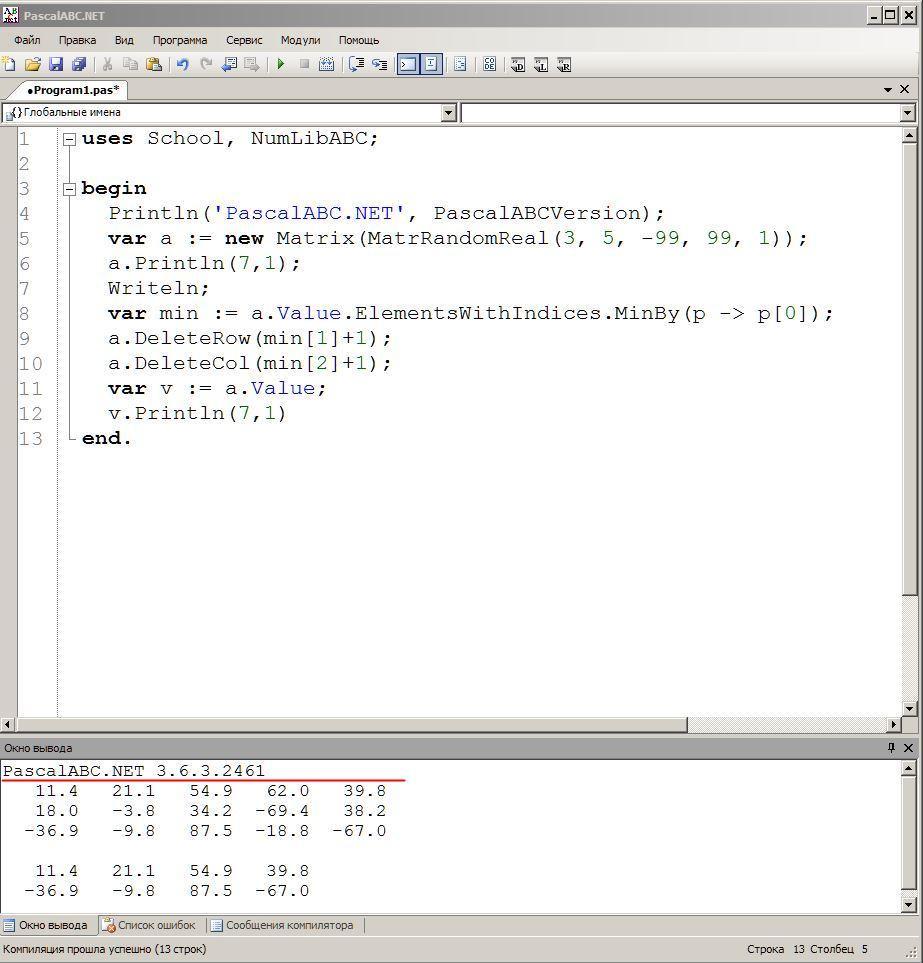This screenshot has width=923, height=963.
Task: Click DeleteCol in line 10
Action: pos(192,364)
